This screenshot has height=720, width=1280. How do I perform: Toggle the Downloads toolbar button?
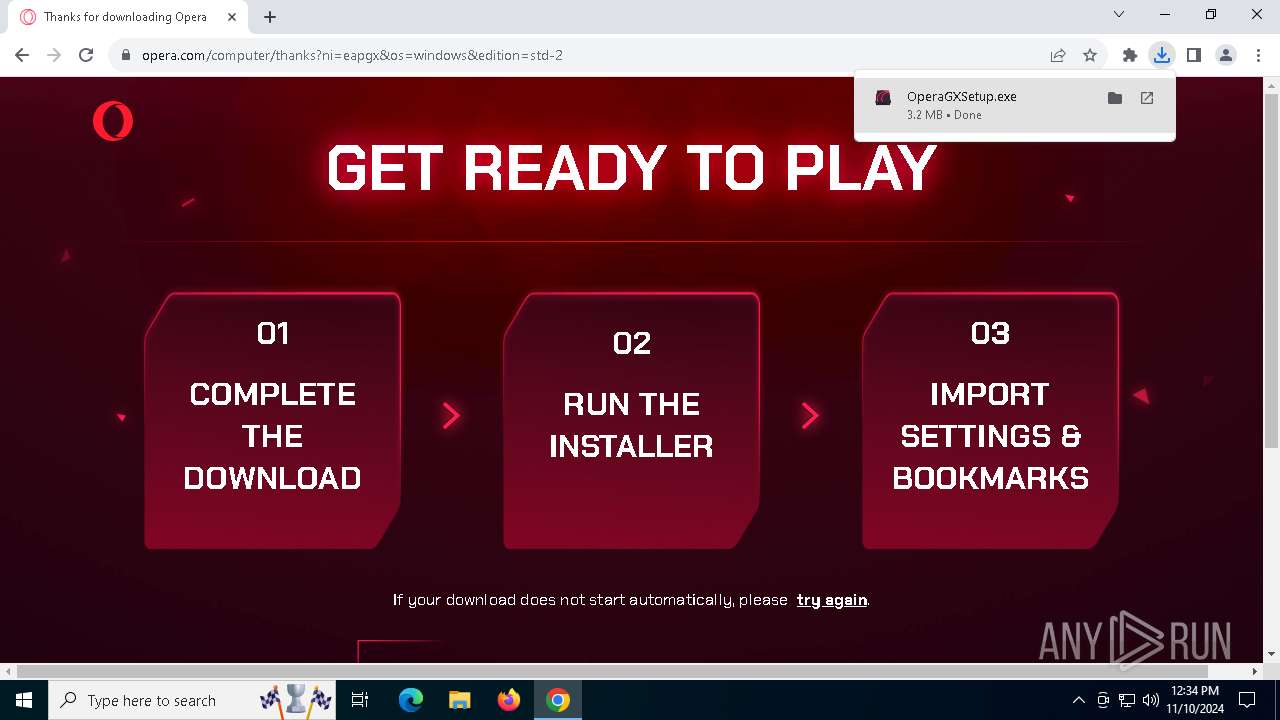pyautogui.click(x=1161, y=55)
